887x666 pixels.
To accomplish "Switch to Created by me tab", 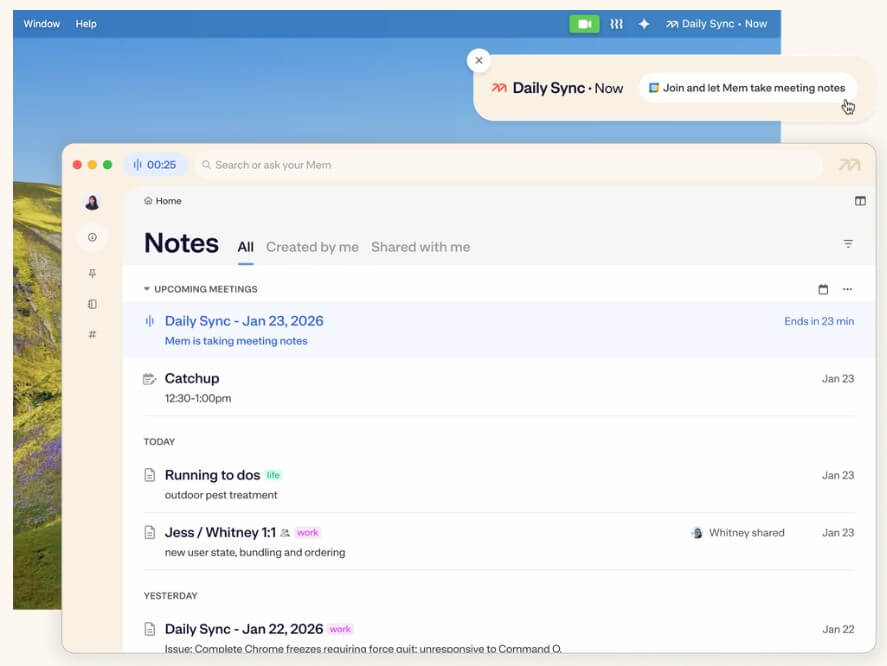I will tap(312, 247).
